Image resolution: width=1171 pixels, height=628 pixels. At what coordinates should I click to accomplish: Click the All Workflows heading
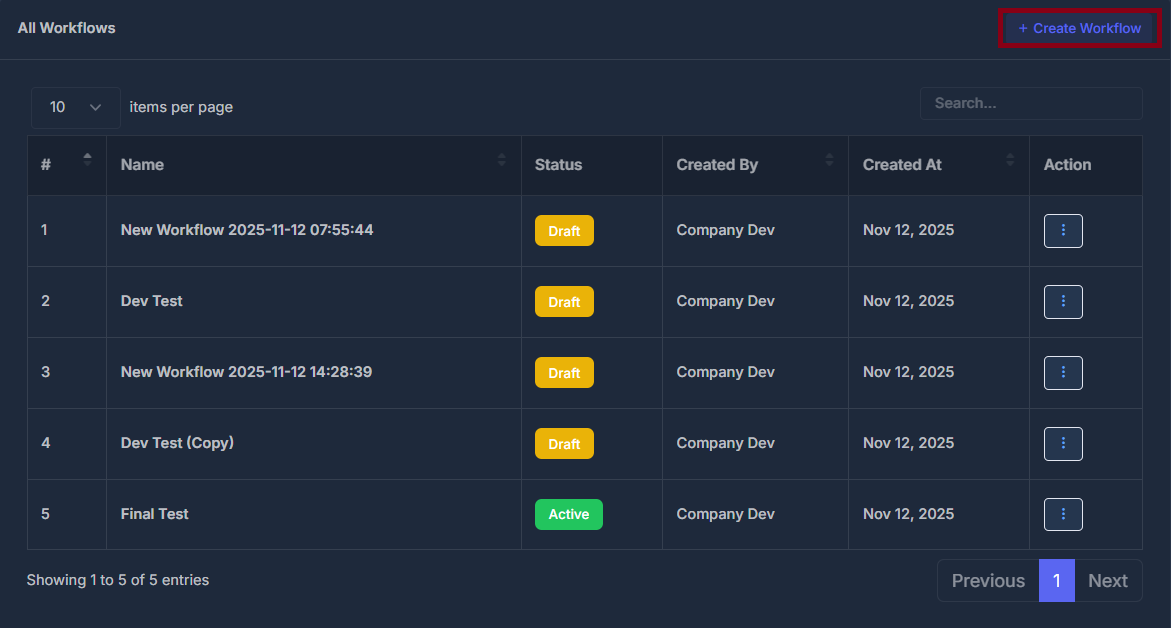[x=66, y=28]
